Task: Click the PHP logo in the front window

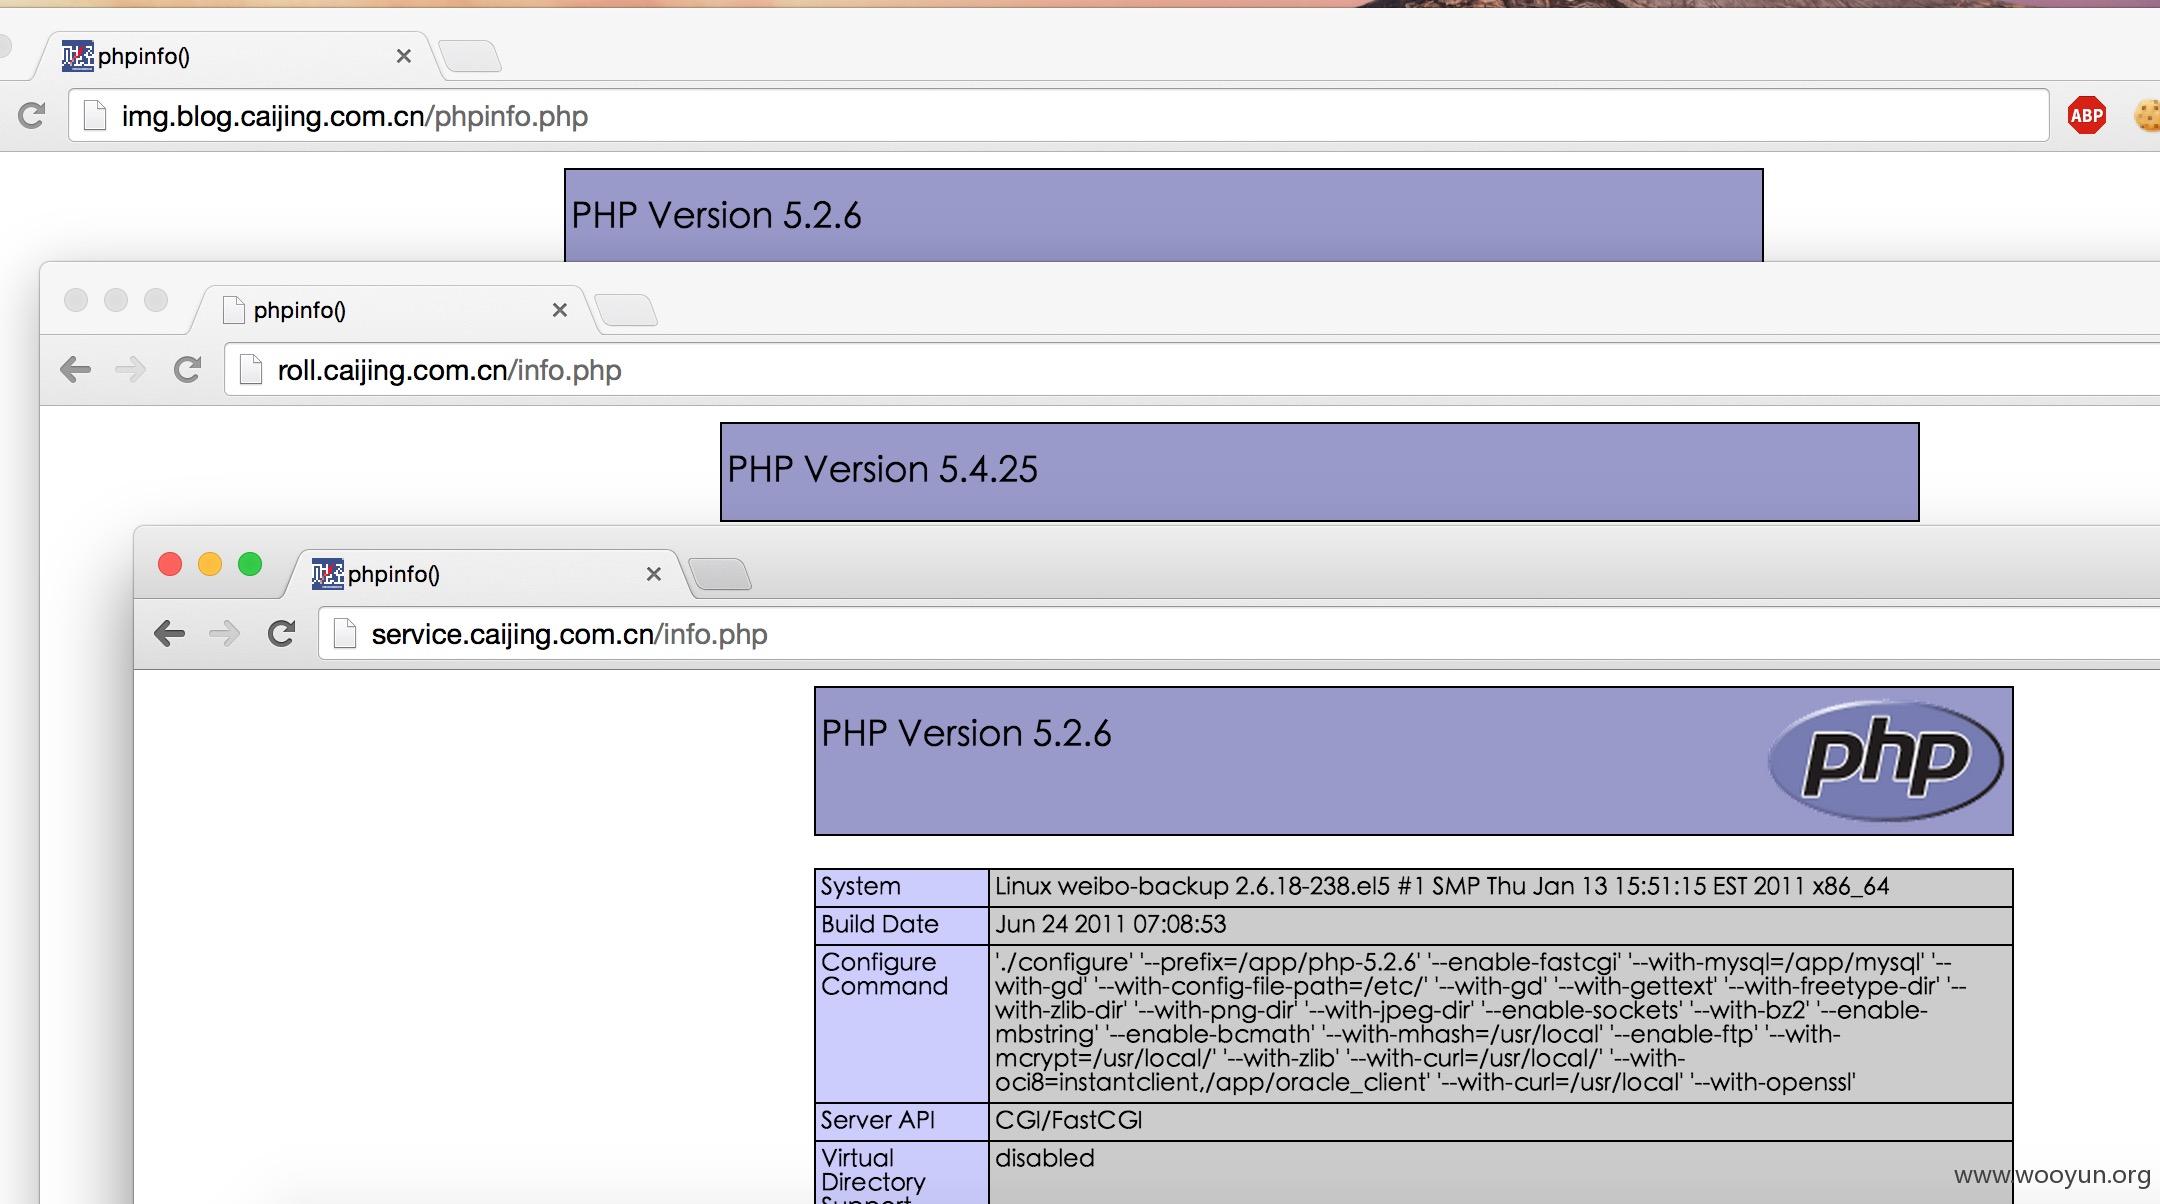Action: [x=1885, y=760]
